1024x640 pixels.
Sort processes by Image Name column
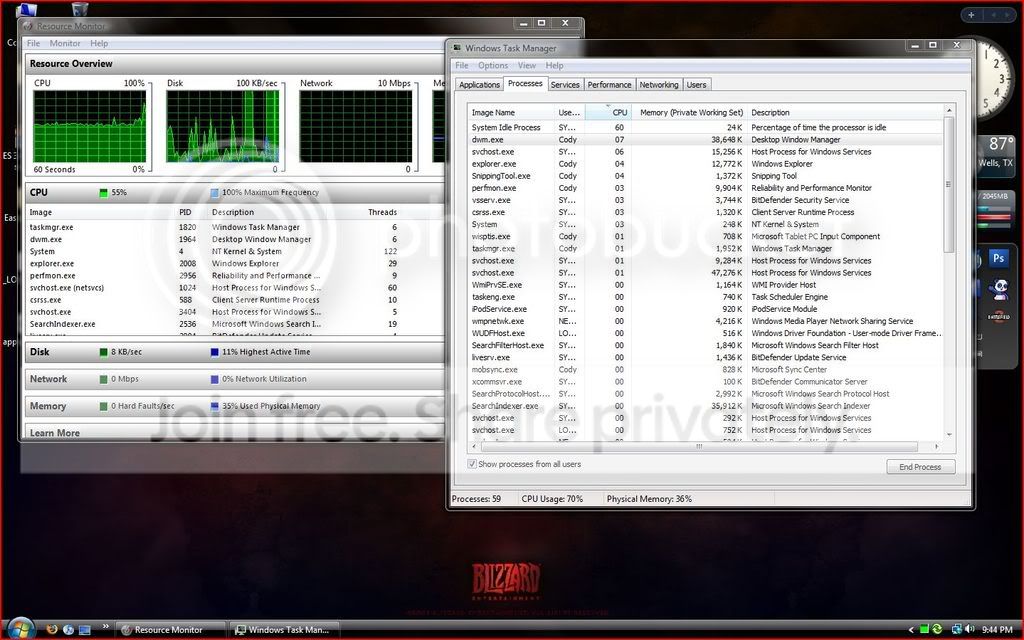pyautogui.click(x=511, y=112)
